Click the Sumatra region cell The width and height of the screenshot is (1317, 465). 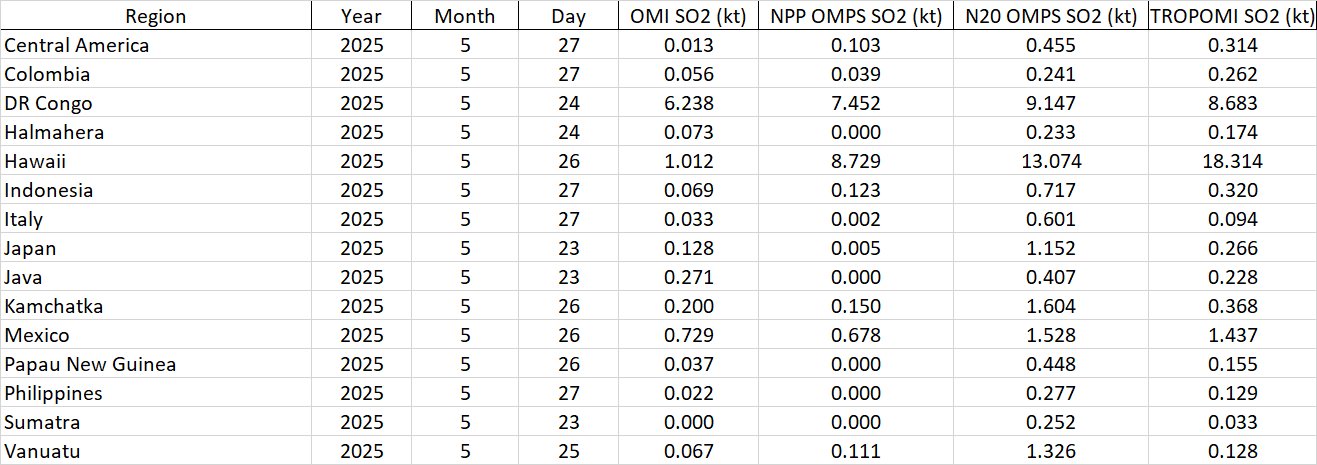42,422
